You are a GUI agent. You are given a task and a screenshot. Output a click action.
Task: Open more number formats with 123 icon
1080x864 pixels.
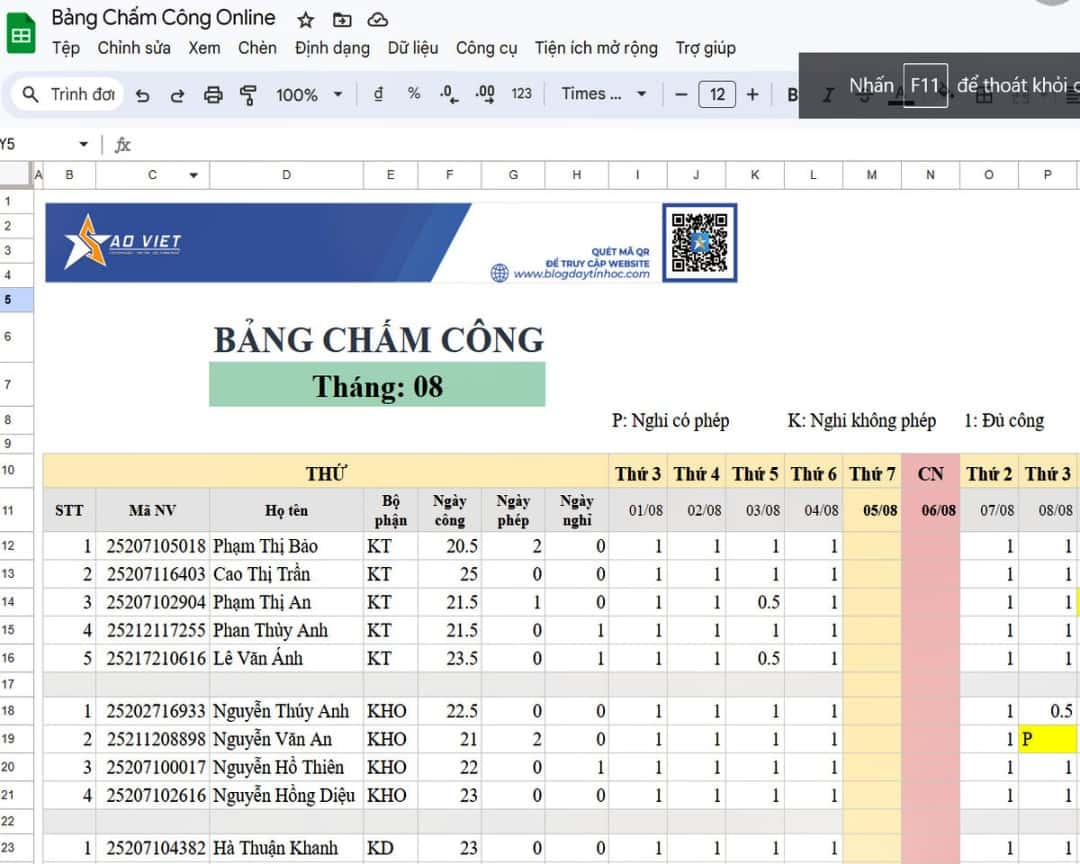tap(522, 93)
